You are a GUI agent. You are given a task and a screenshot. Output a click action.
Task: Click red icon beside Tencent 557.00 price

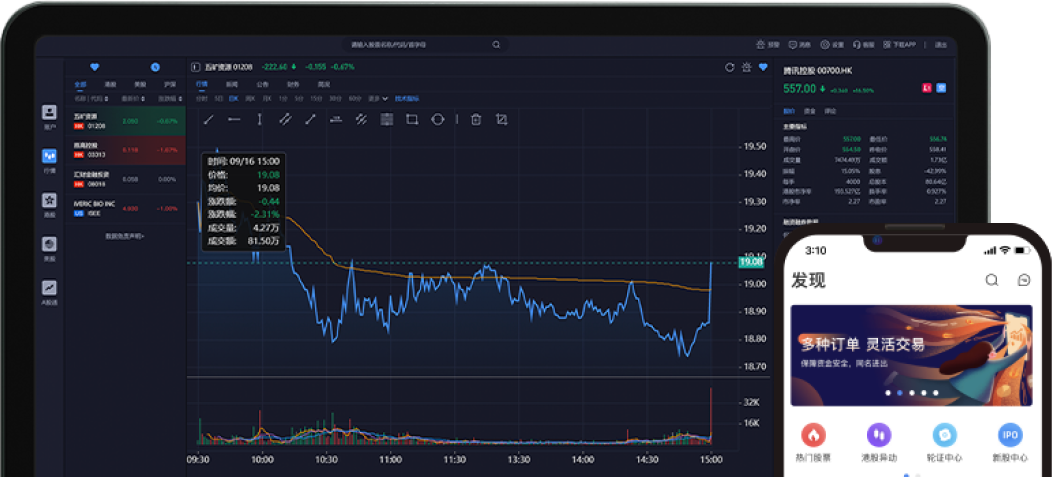tap(927, 88)
